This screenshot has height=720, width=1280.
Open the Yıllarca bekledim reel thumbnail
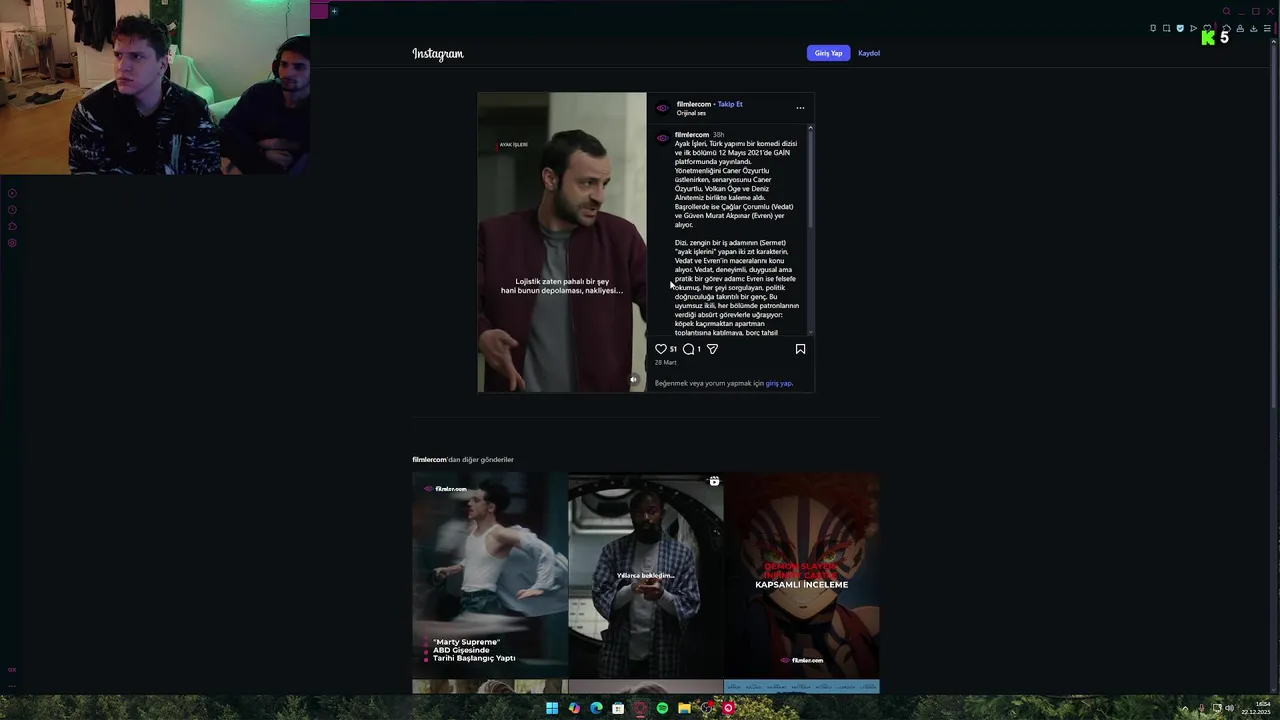coord(645,575)
